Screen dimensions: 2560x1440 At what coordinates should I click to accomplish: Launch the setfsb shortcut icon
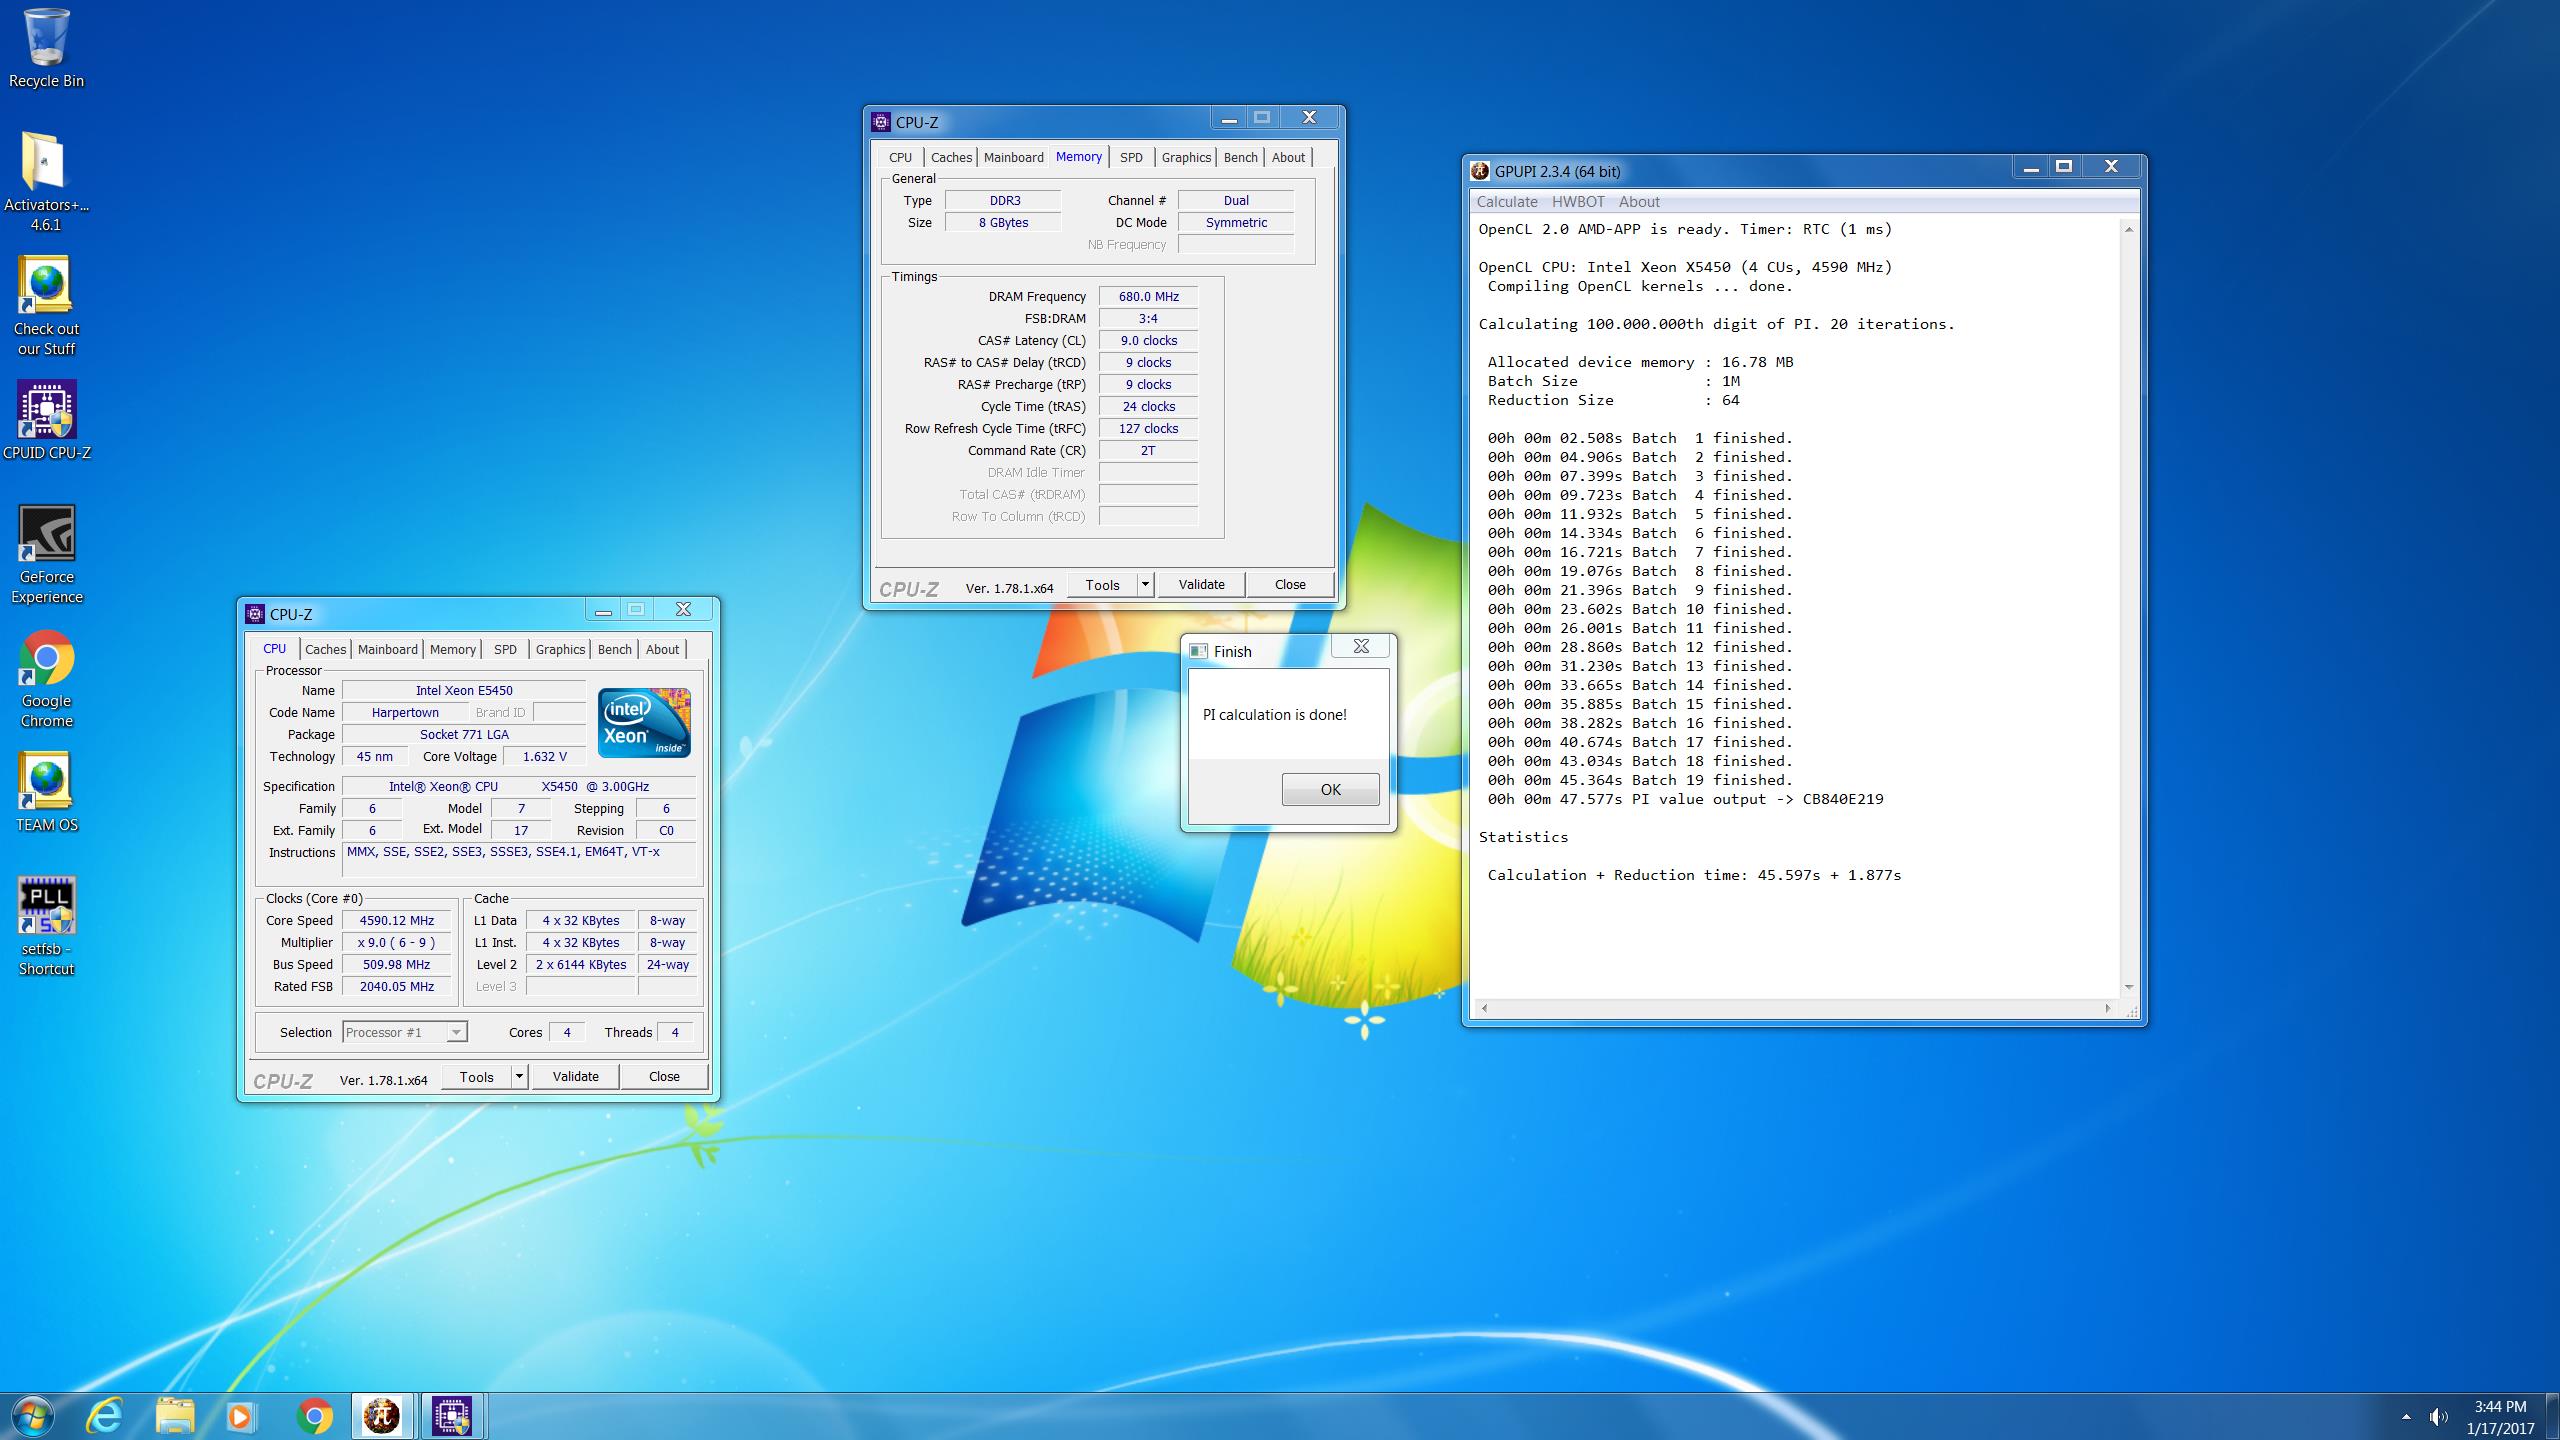pyautogui.click(x=46, y=926)
